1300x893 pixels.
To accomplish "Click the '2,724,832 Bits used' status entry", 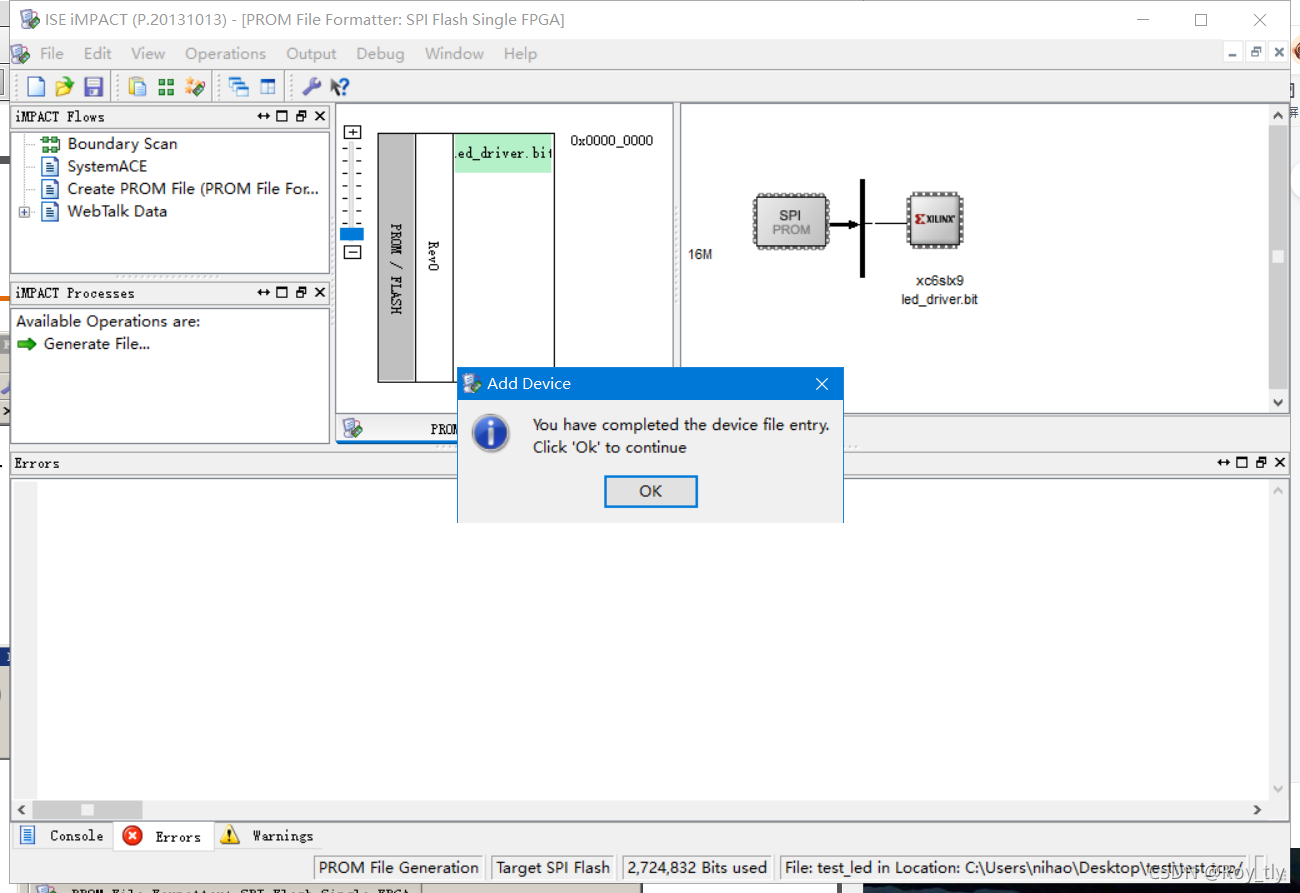I will pyautogui.click(x=697, y=867).
